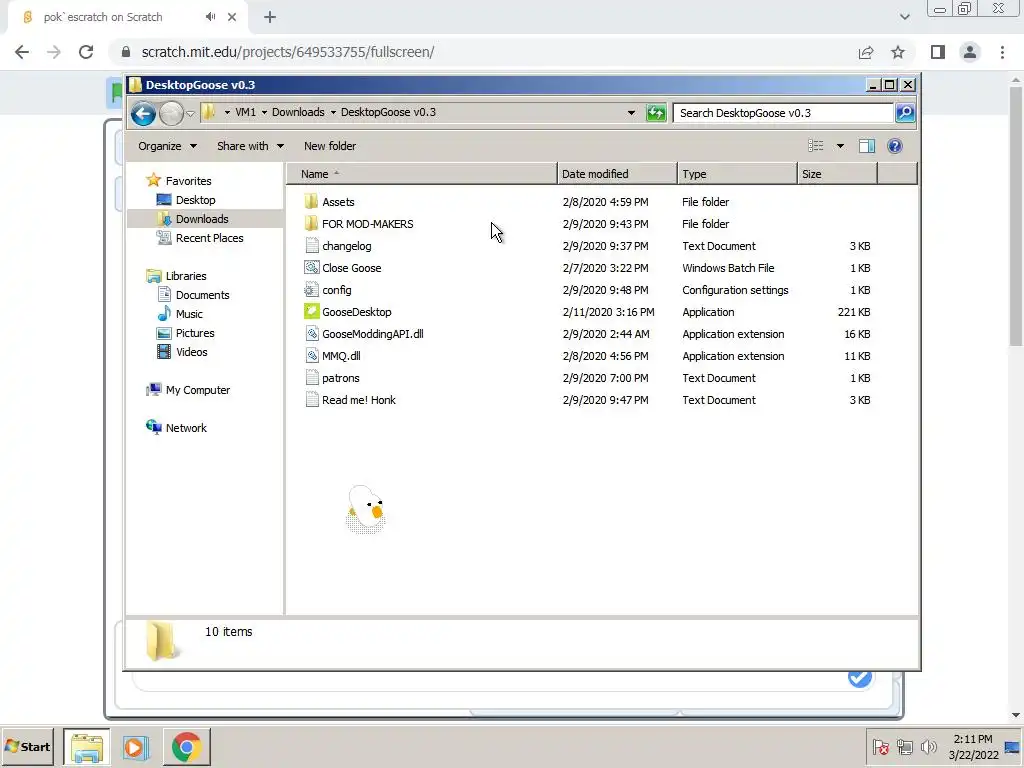The image size is (1024, 768).
Task: Select the config settings file icon
Action: 312,290
